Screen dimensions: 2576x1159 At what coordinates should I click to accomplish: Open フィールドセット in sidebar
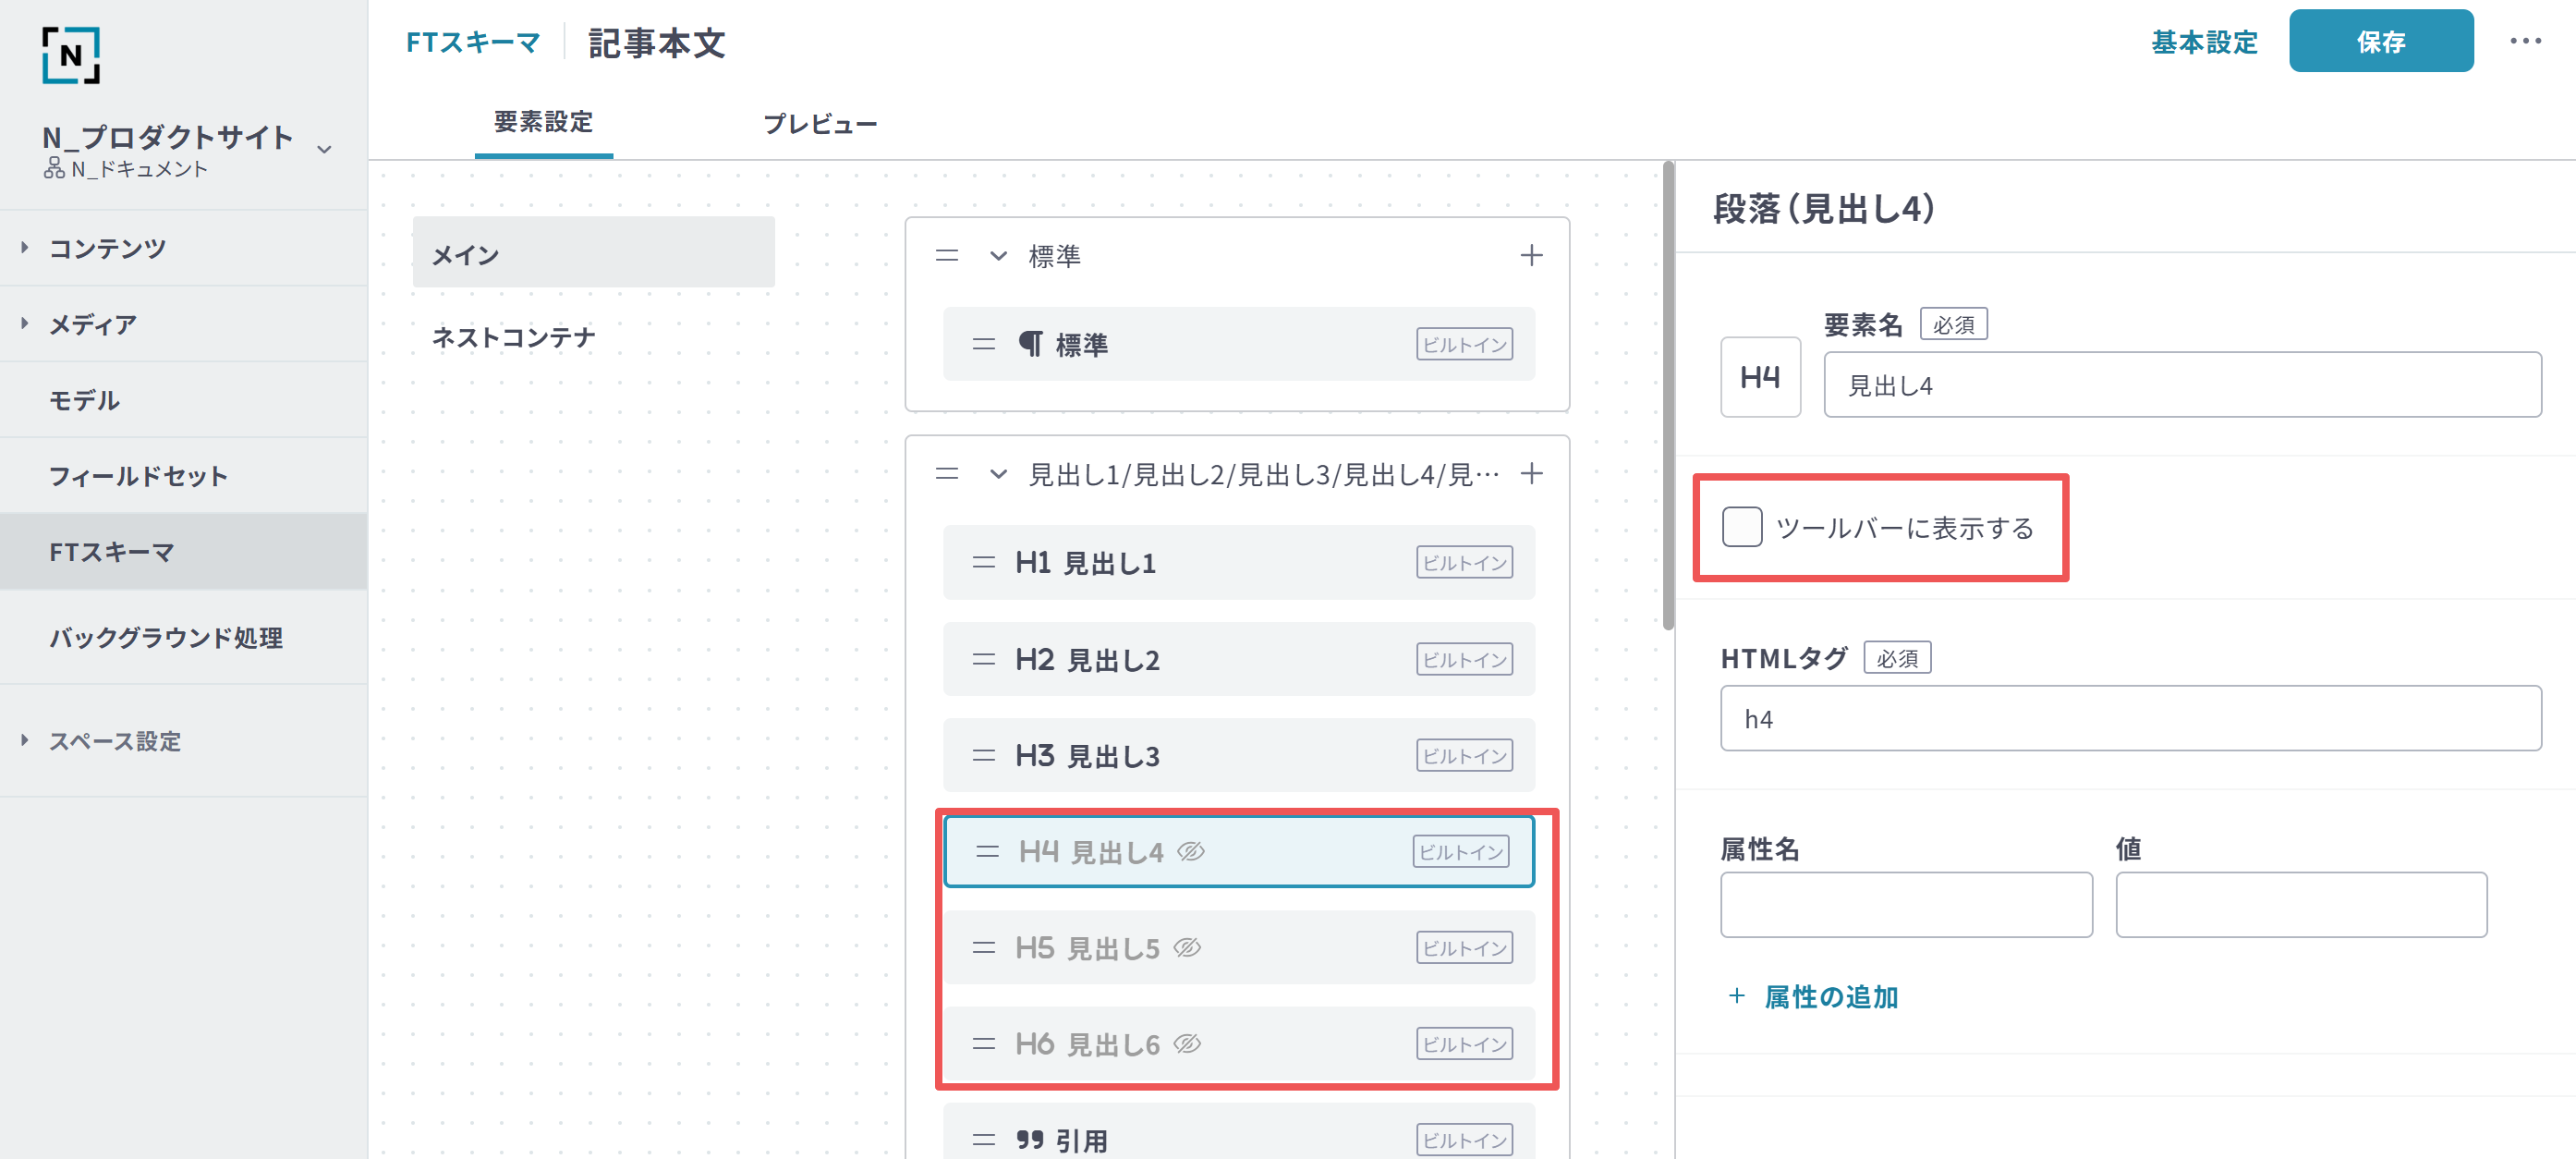138,476
